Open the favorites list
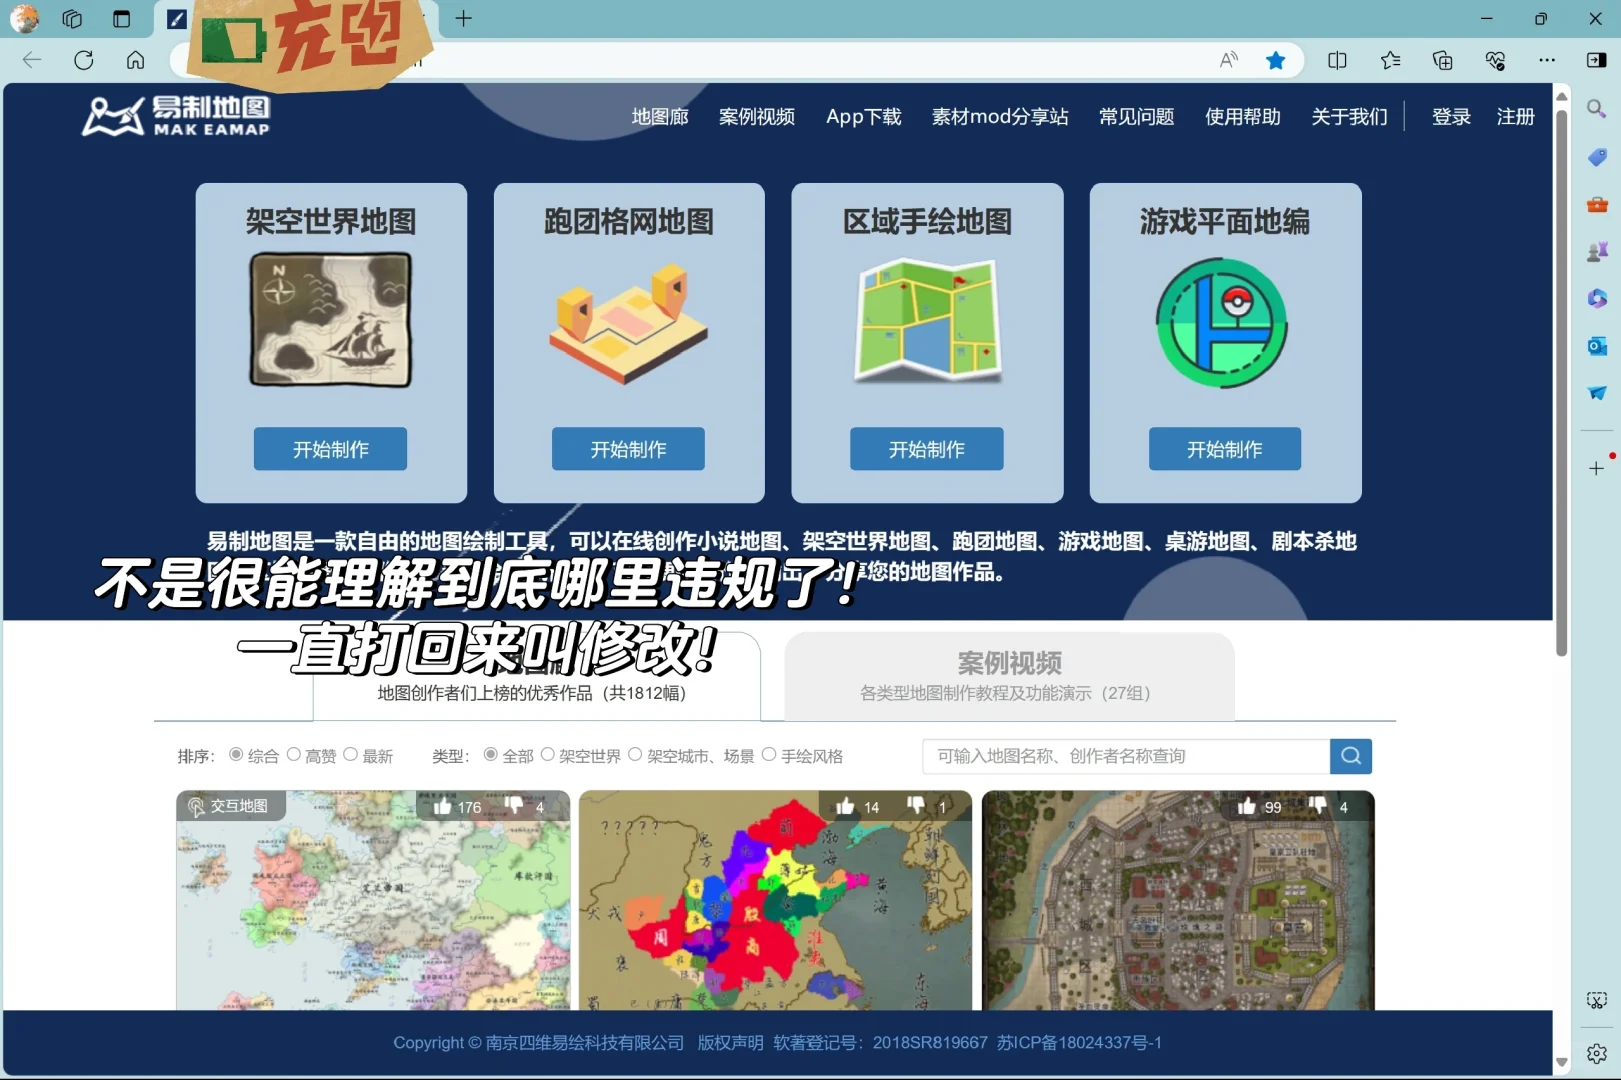Image resolution: width=1621 pixels, height=1080 pixels. click(1390, 60)
